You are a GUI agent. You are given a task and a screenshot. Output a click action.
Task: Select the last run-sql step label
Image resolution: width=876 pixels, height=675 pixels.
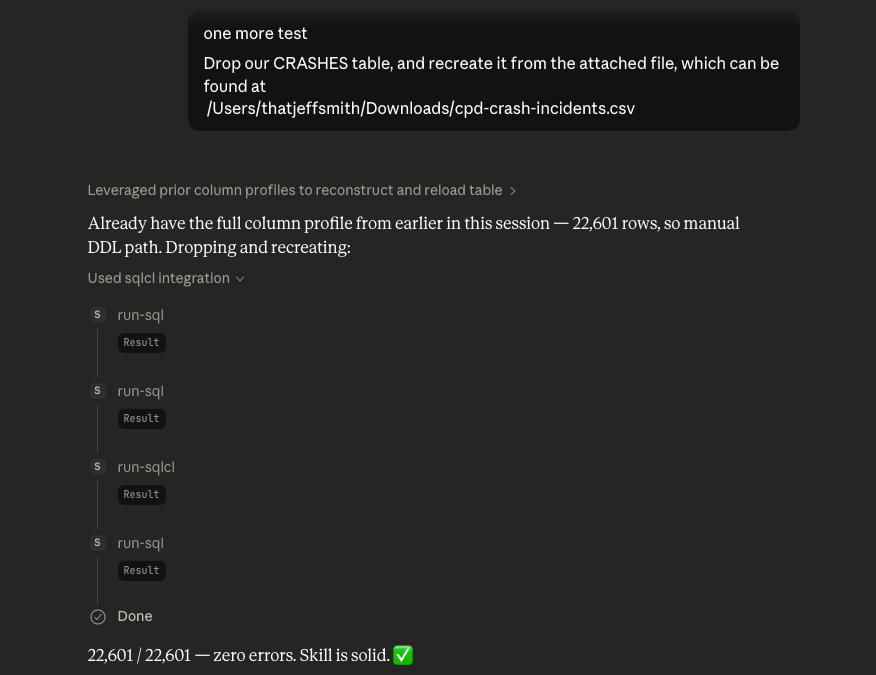140,543
